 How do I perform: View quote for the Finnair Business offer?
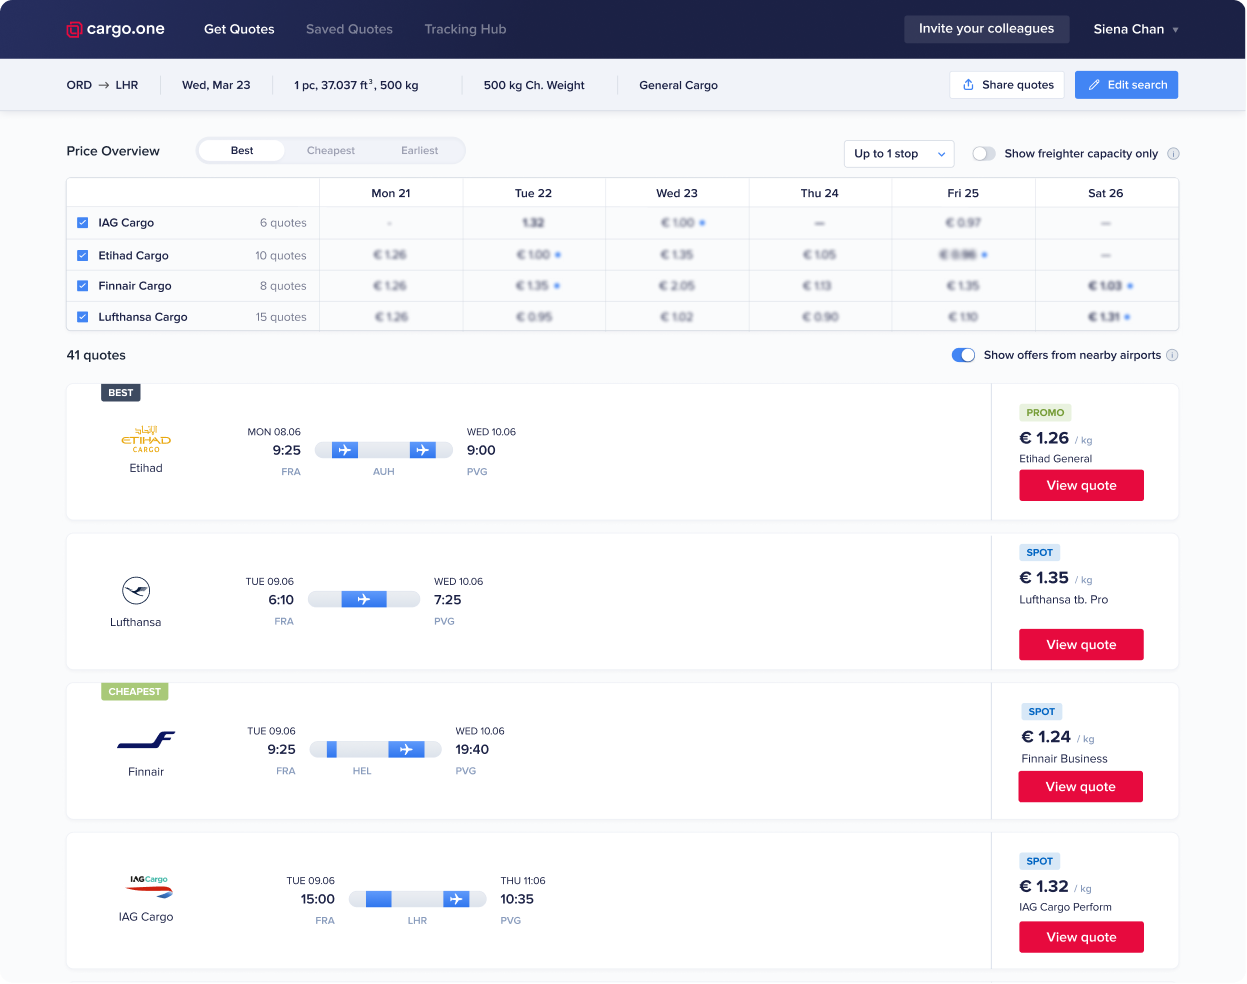coord(1080,786)
